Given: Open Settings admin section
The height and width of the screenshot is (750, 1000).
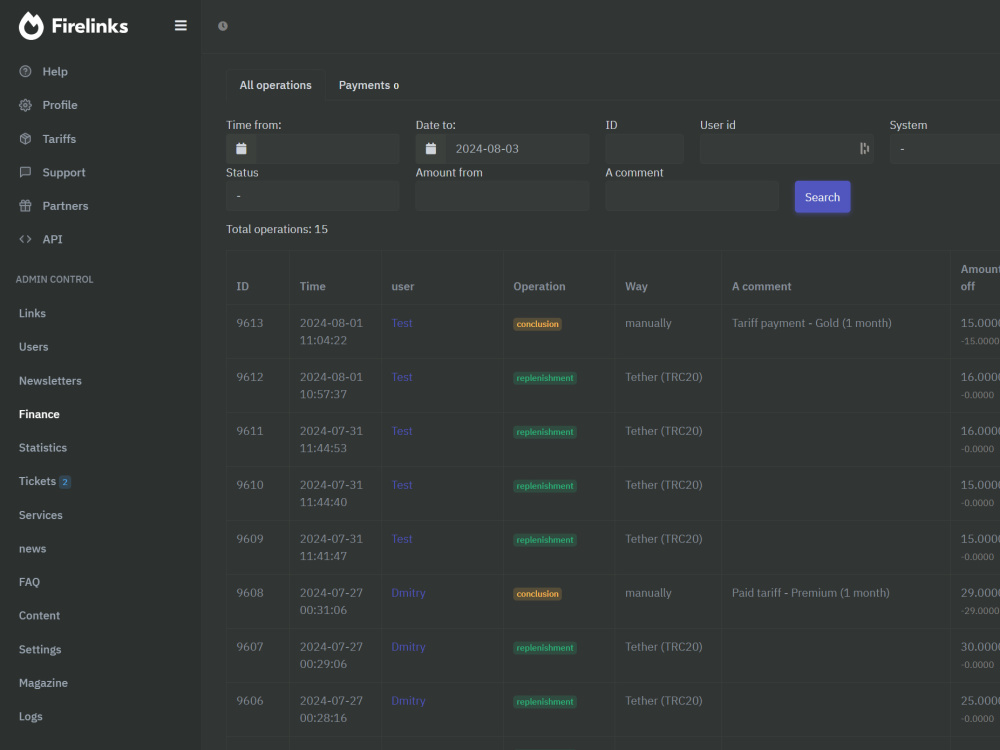Looking at the screenshot, I should point(40,649).
